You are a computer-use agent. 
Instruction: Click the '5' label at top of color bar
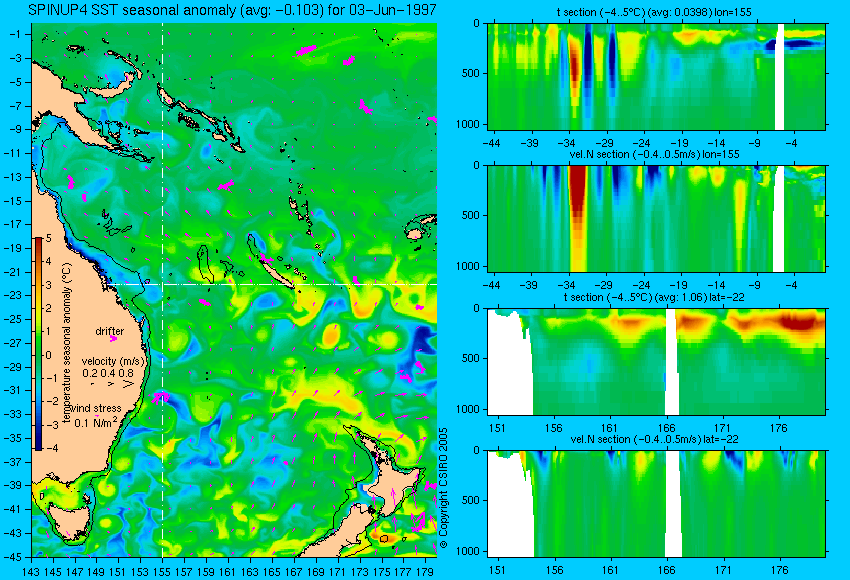[49, 238]
